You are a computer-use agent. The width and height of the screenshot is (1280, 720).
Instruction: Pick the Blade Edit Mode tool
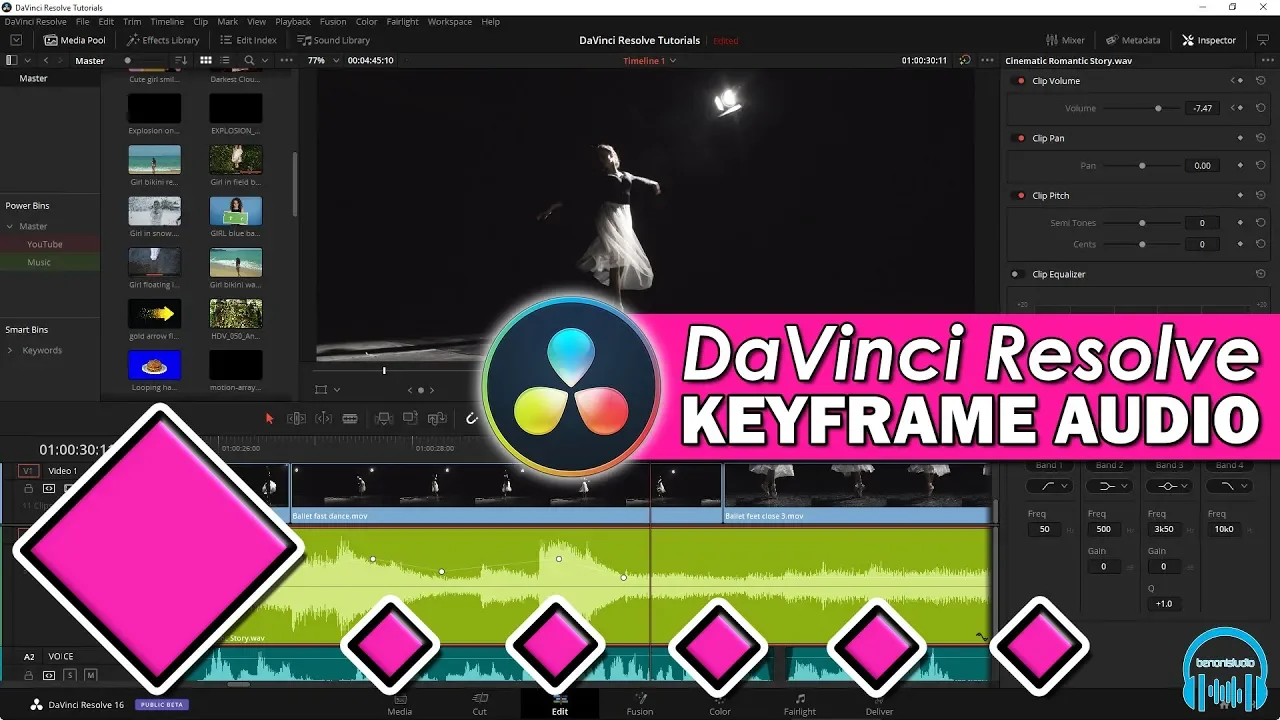350,419
